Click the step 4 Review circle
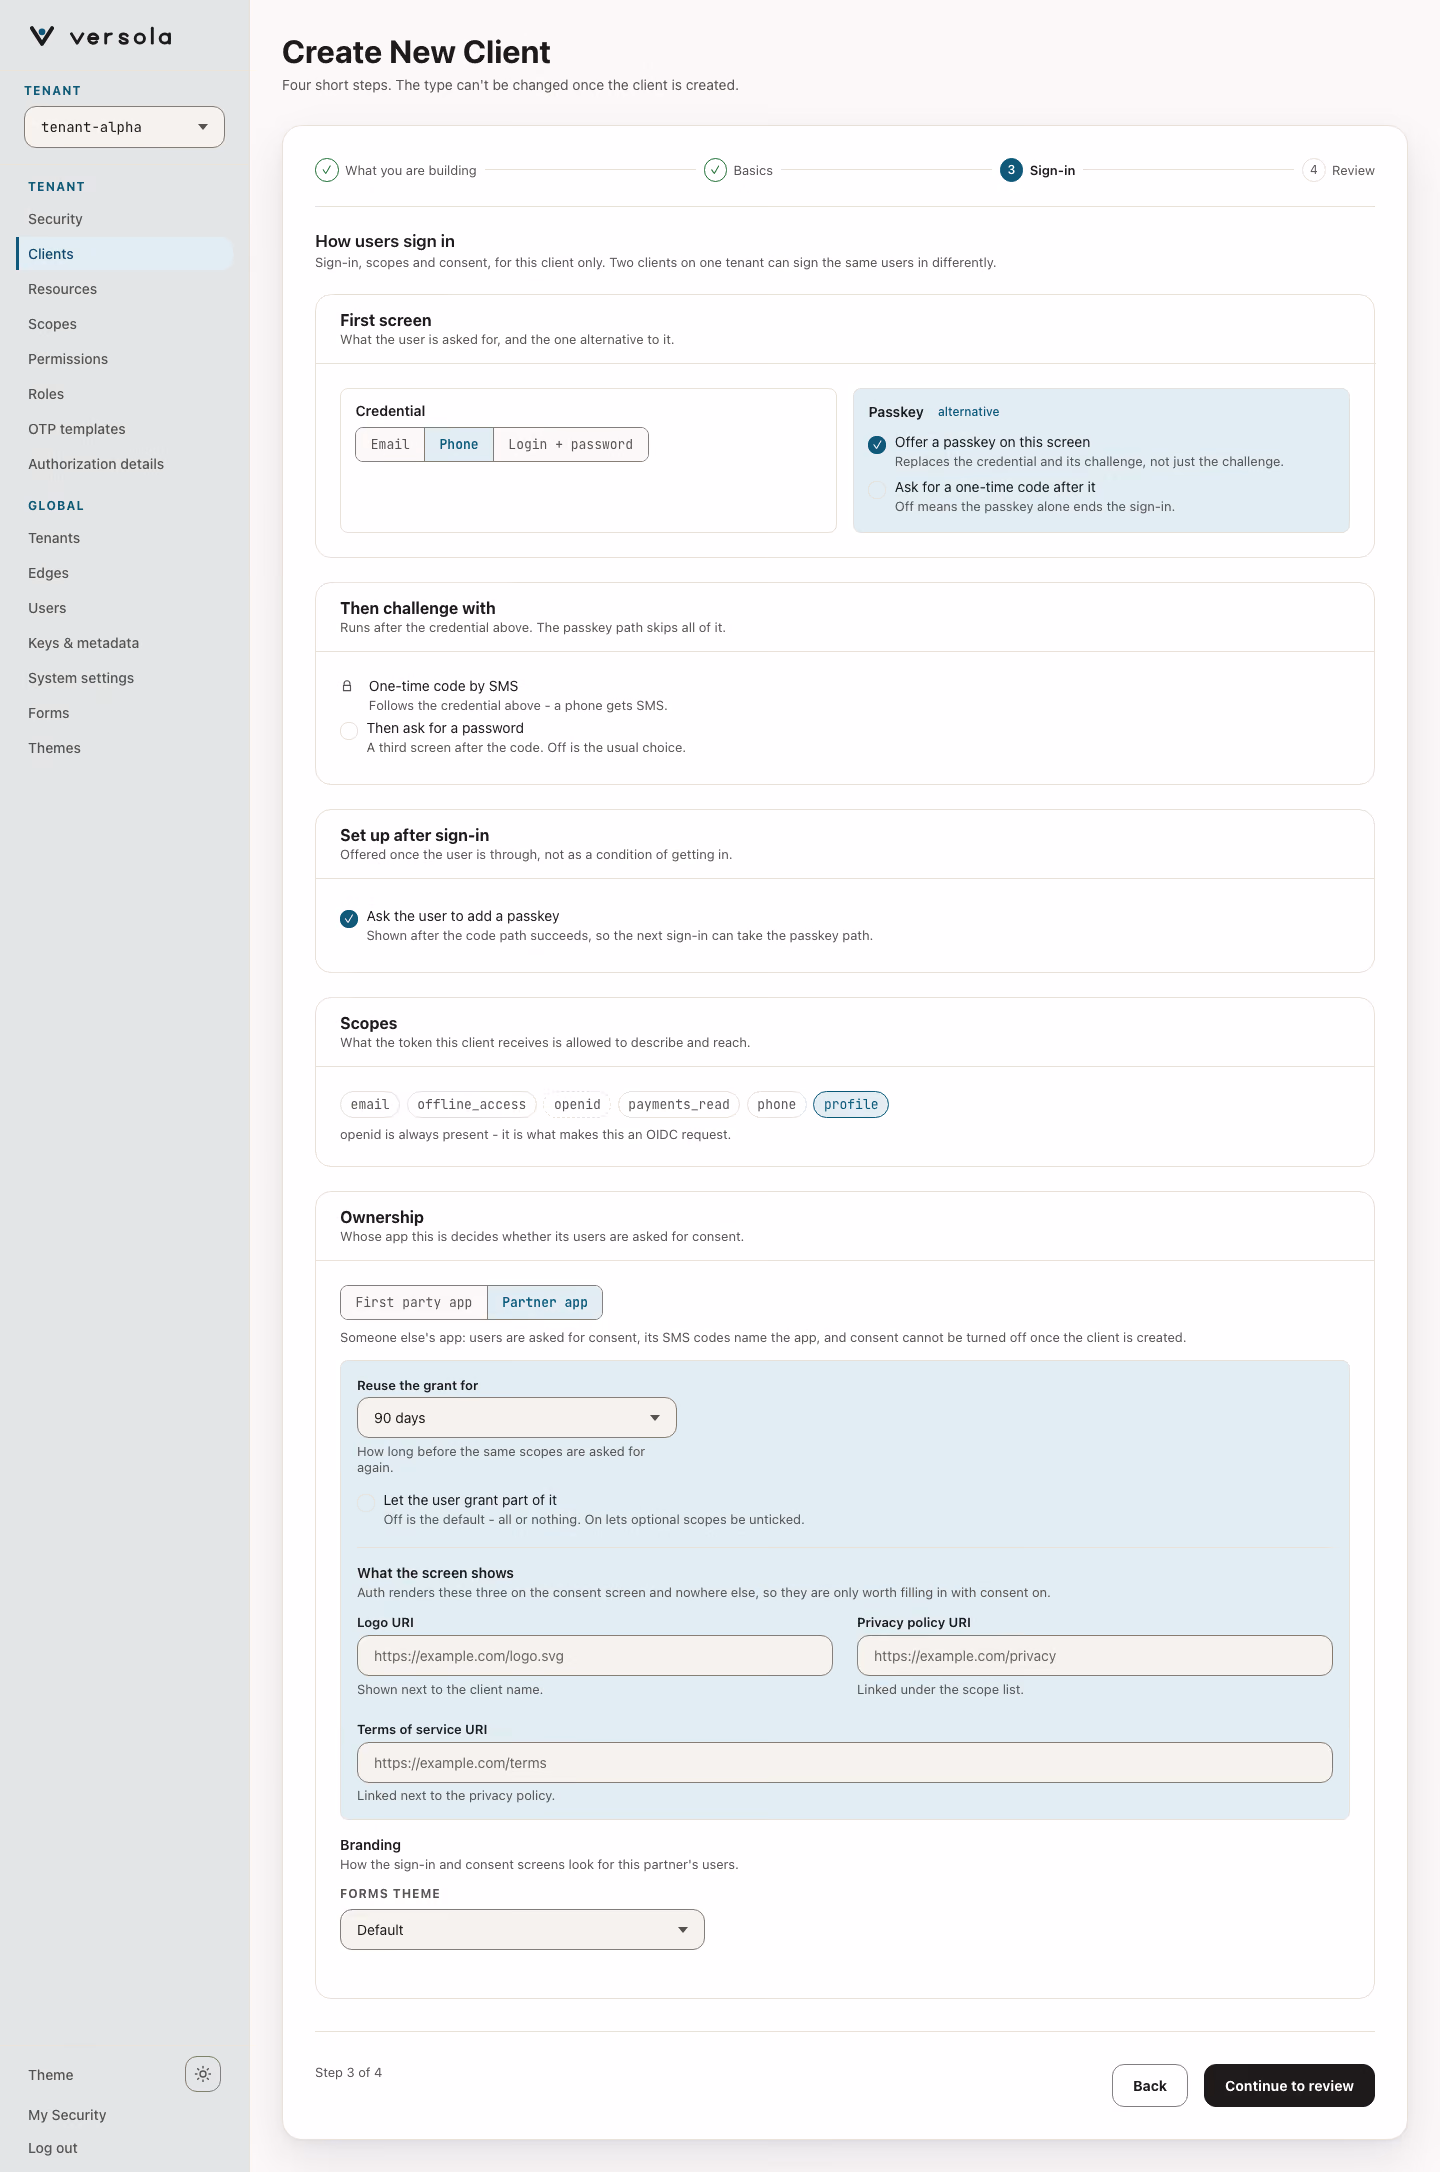This screenshot has width=1440, height=2172. click(x=1313, y=170)
